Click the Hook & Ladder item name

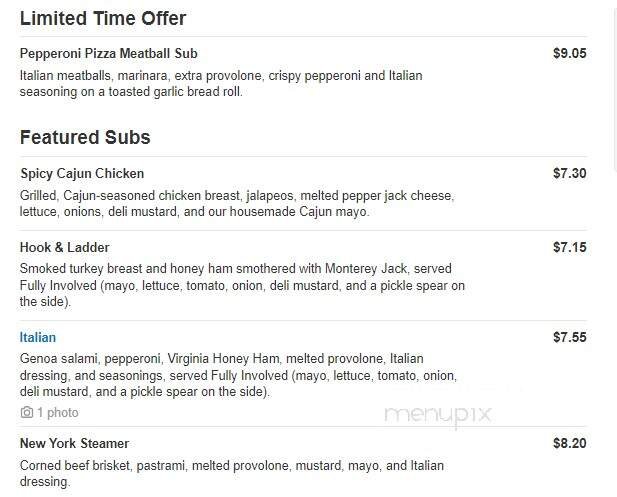coord(65,248)
